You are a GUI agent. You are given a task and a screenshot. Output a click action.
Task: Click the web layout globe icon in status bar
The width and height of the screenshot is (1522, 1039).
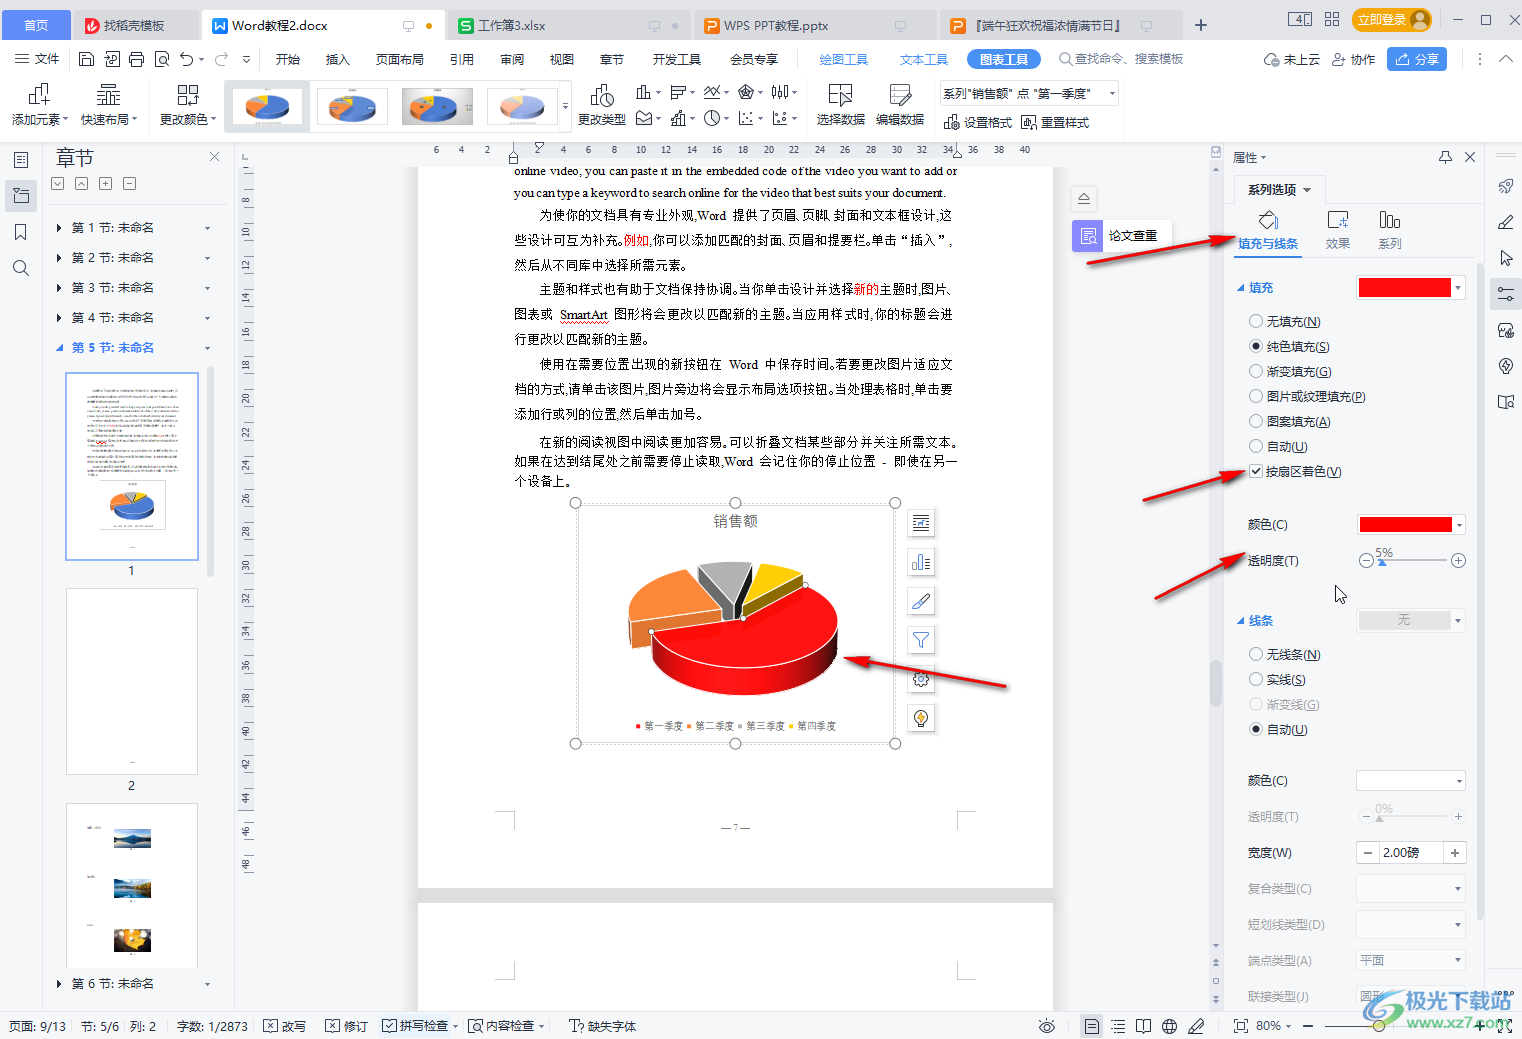(1169, 1026)
